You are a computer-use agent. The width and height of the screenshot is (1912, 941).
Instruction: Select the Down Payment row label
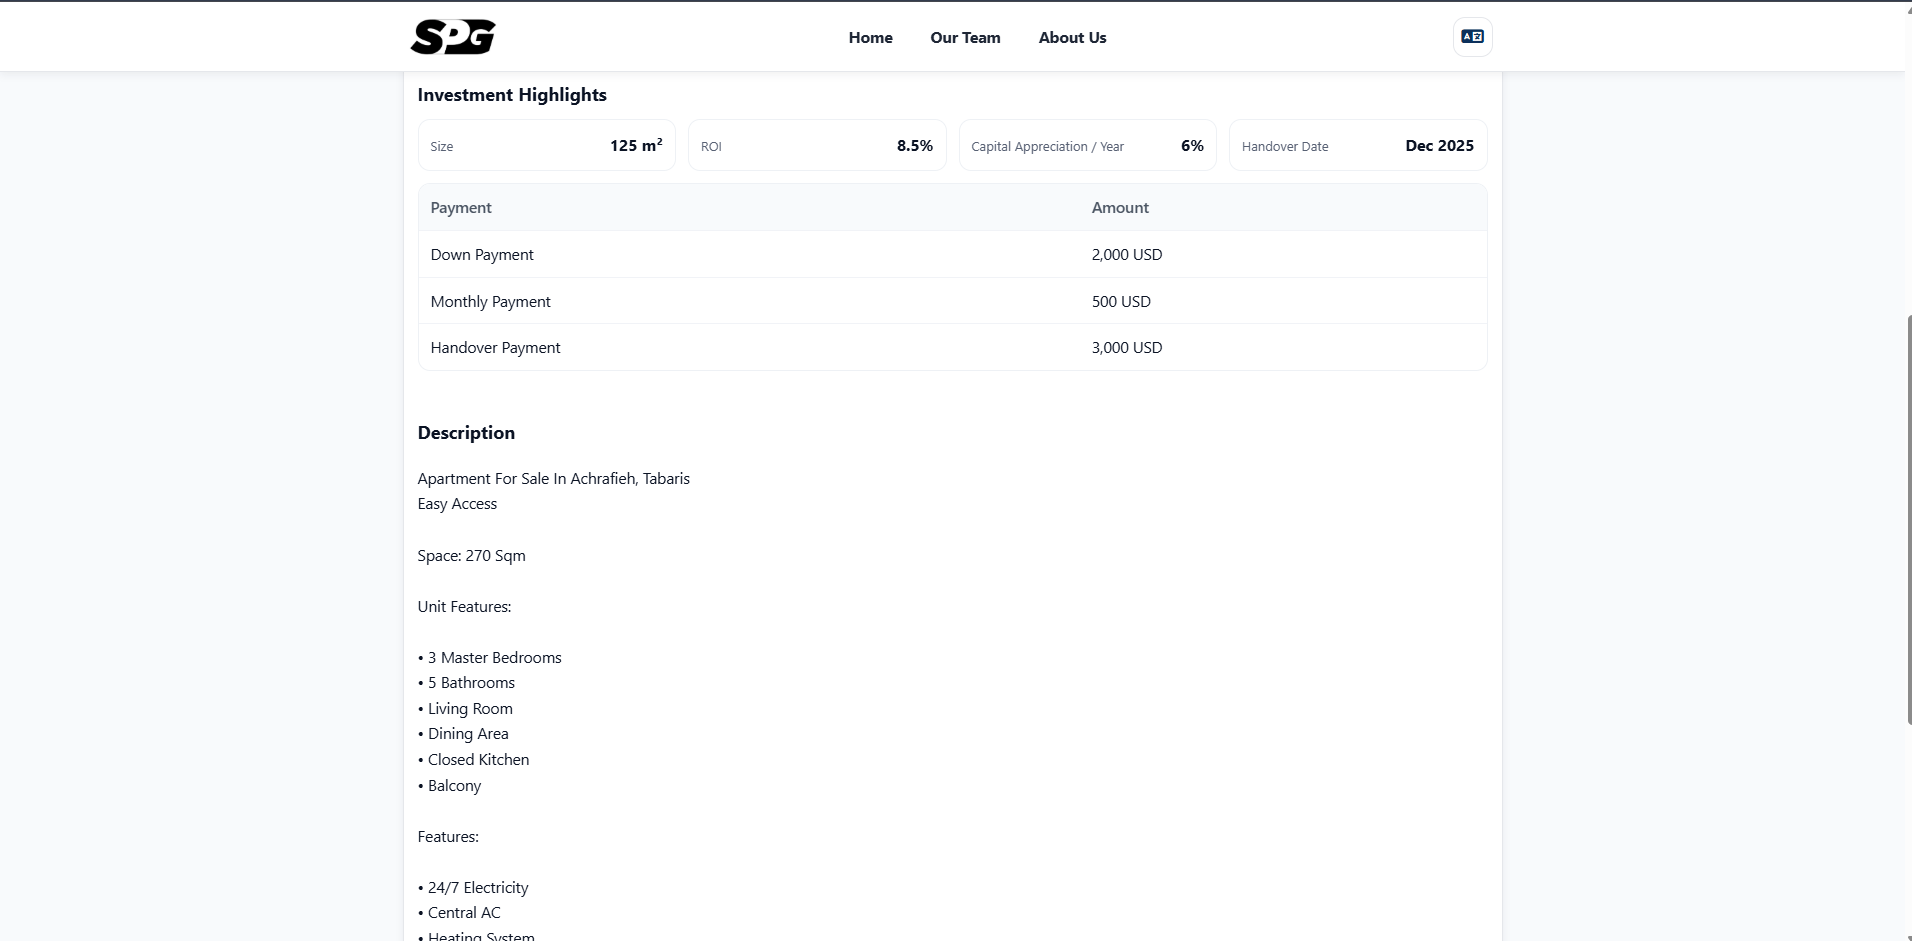point(482,255)
